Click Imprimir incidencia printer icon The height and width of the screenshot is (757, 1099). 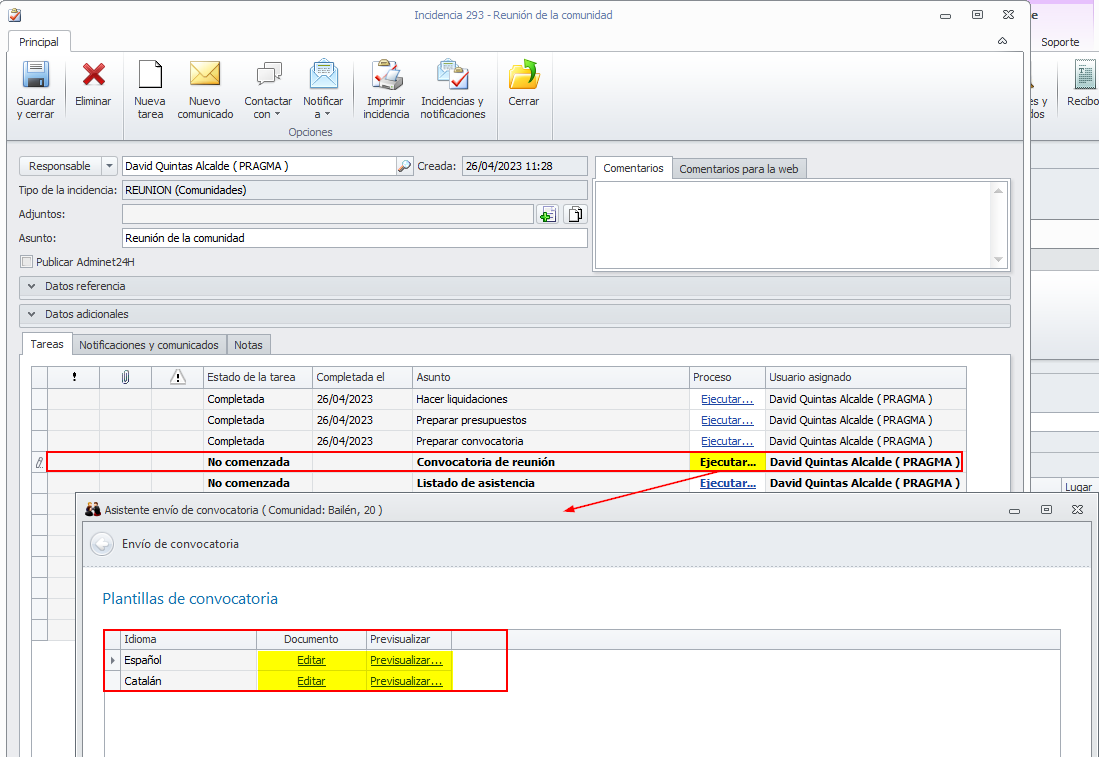tap(386, 76)
